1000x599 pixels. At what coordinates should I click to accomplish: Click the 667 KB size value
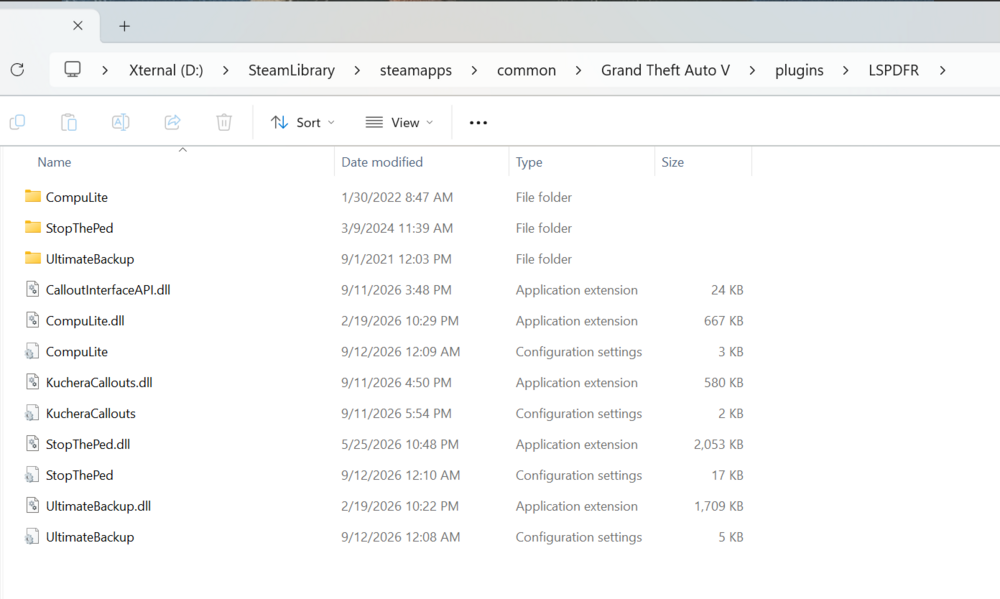click(x=723, y=320)
